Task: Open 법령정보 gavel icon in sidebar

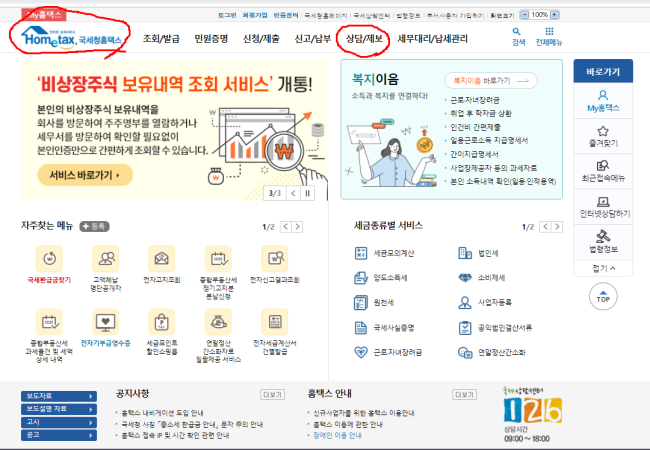Action: point(603,236)
